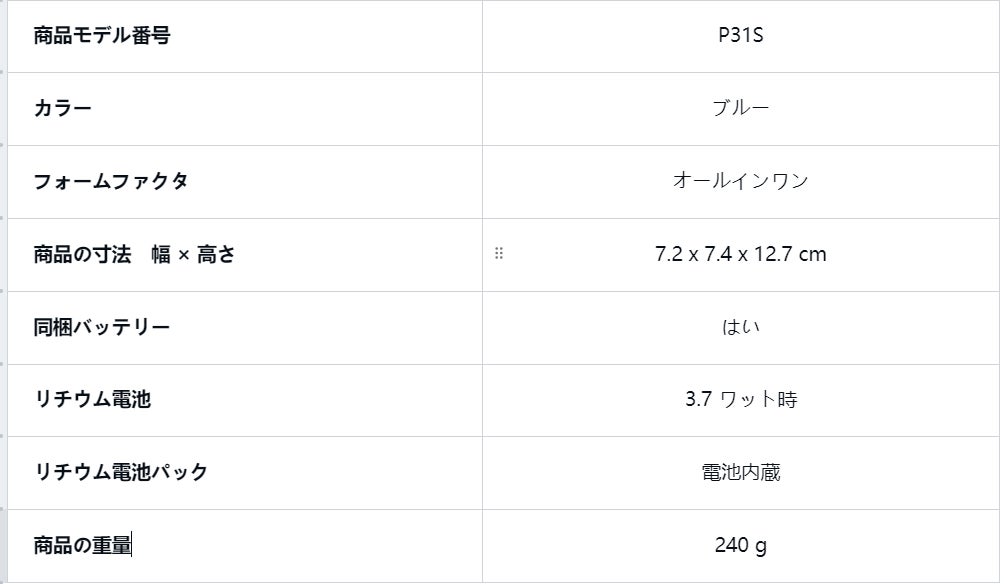The width and height of the screenshot is (1004, 584).
Task: Click the 同梱バッテリー label cell
Action: coord(102,327)
